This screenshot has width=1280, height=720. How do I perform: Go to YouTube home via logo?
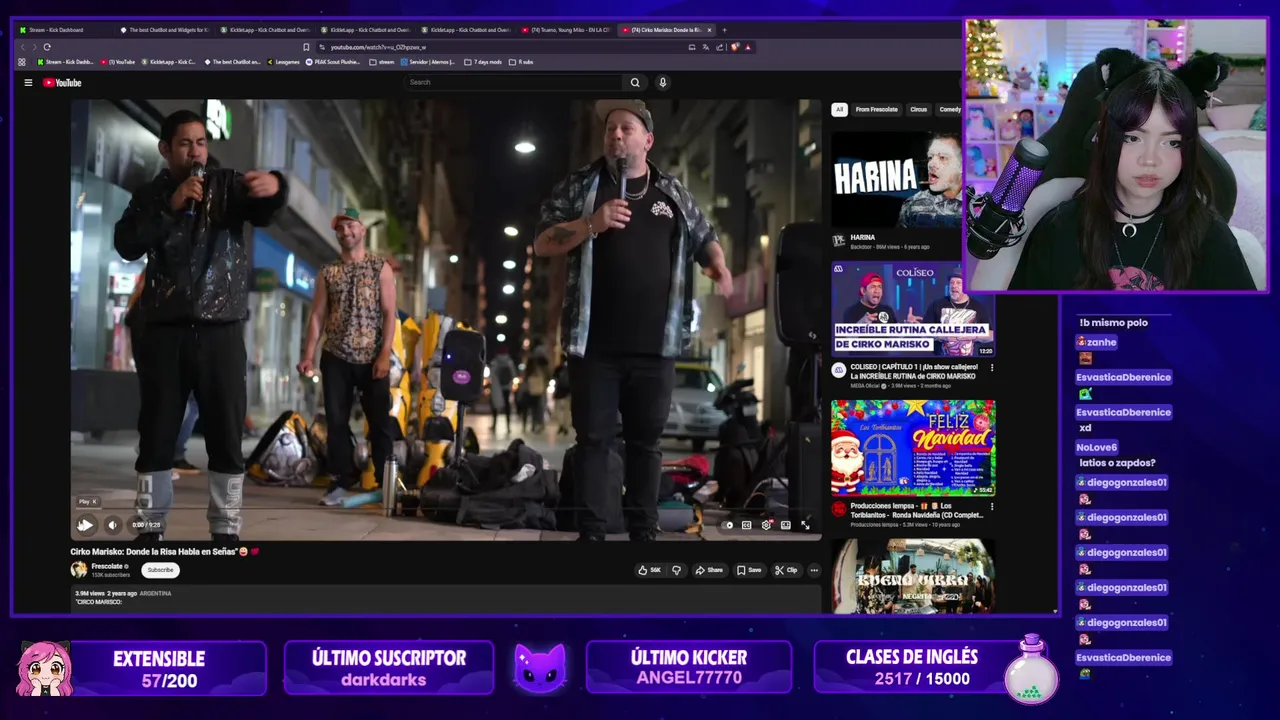click(x=62, y=83)
